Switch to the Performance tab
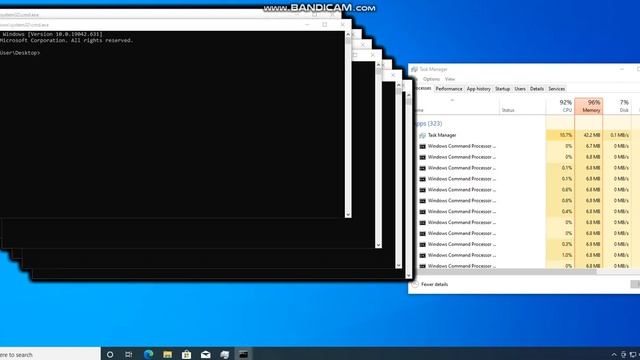Viewport: 640px width, 360px height. click(x=449, y=89)
